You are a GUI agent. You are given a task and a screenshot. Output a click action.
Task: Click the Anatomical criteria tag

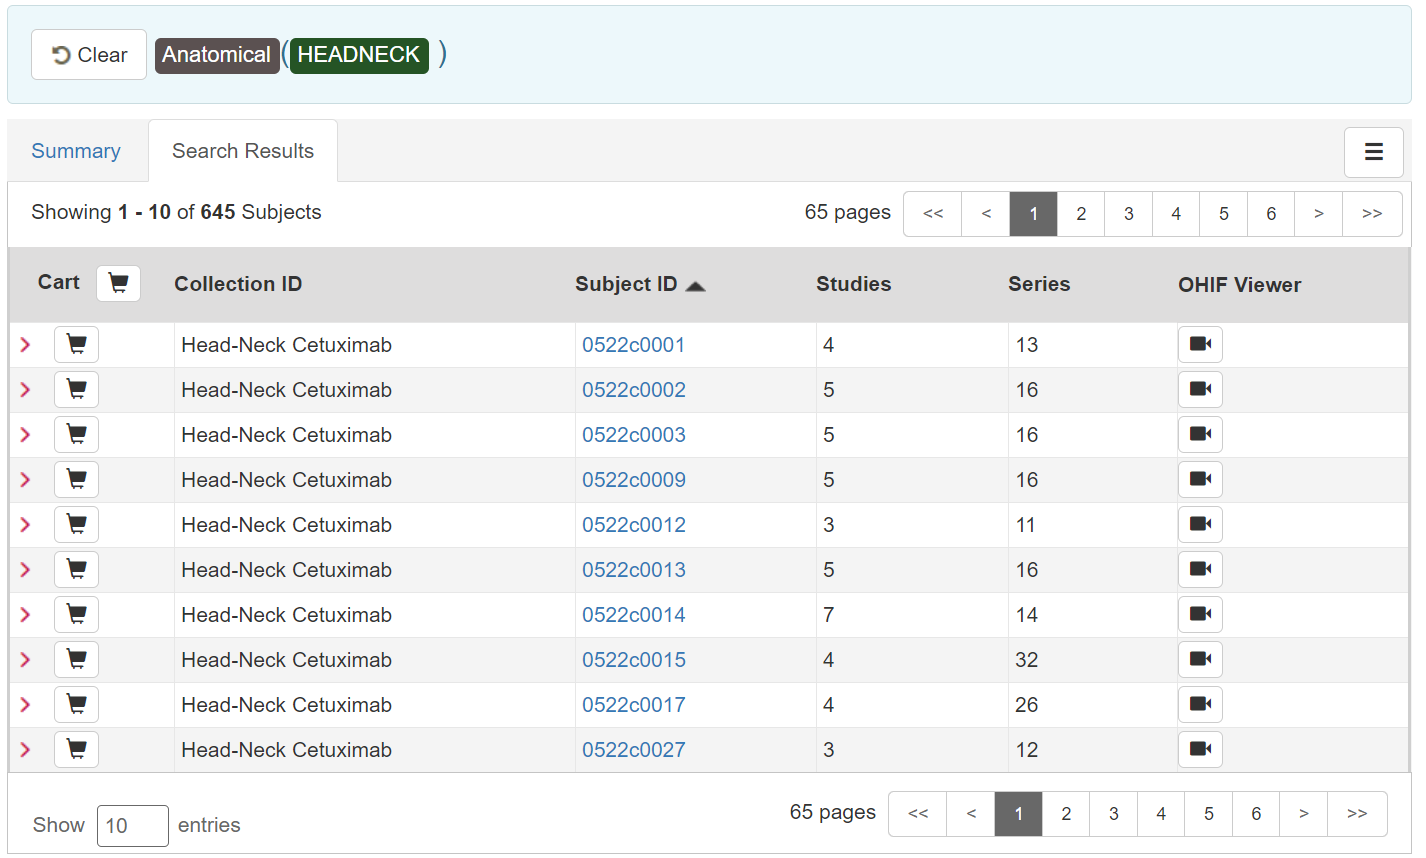[217, 55]
